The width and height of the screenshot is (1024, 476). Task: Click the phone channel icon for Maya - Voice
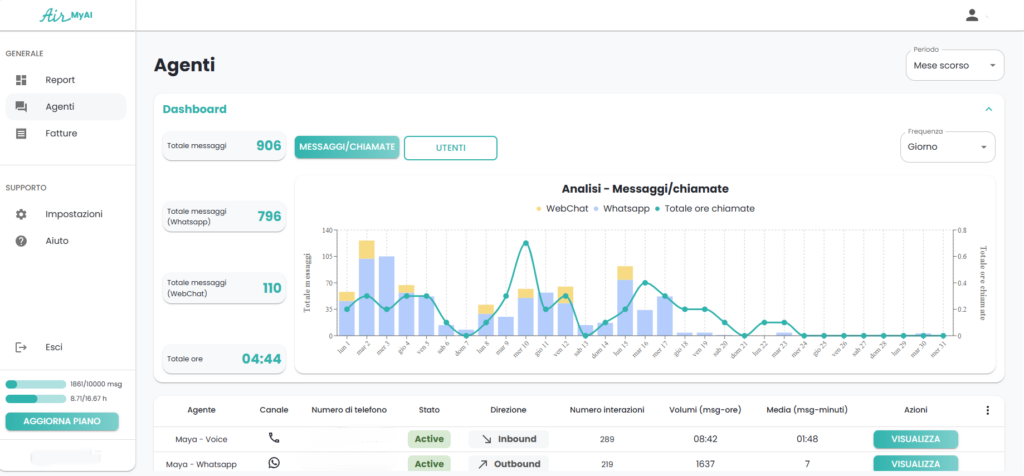click(x=274, y=438)
